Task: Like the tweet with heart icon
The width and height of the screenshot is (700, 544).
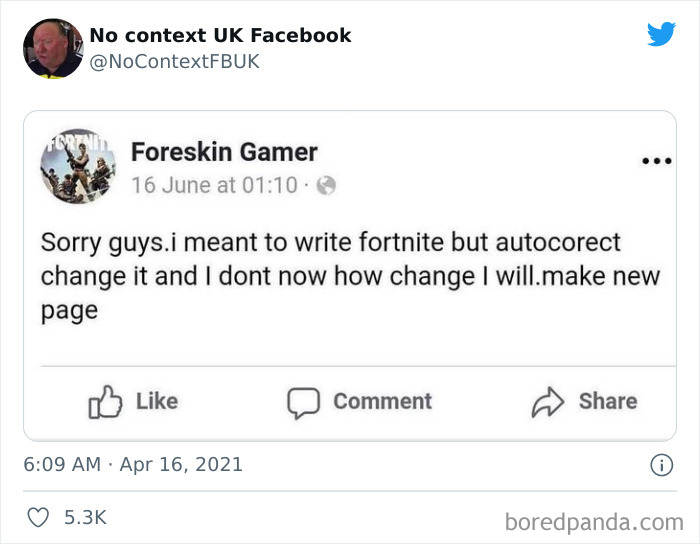Action: point(37,518)
